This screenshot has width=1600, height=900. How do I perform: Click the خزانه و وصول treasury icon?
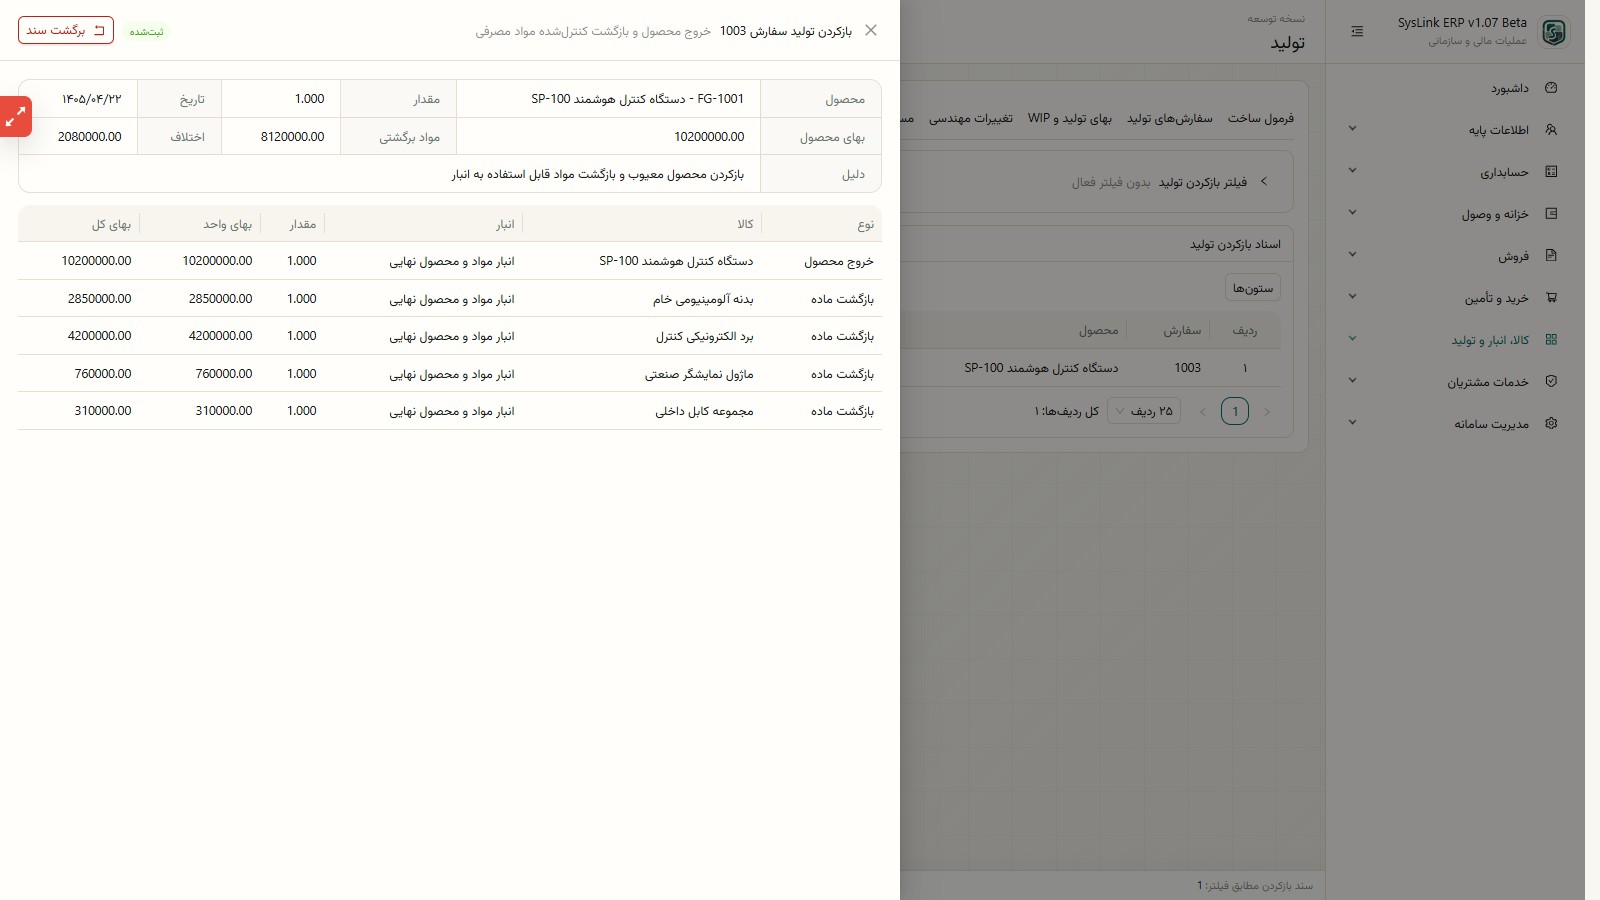pos(1551,214)
